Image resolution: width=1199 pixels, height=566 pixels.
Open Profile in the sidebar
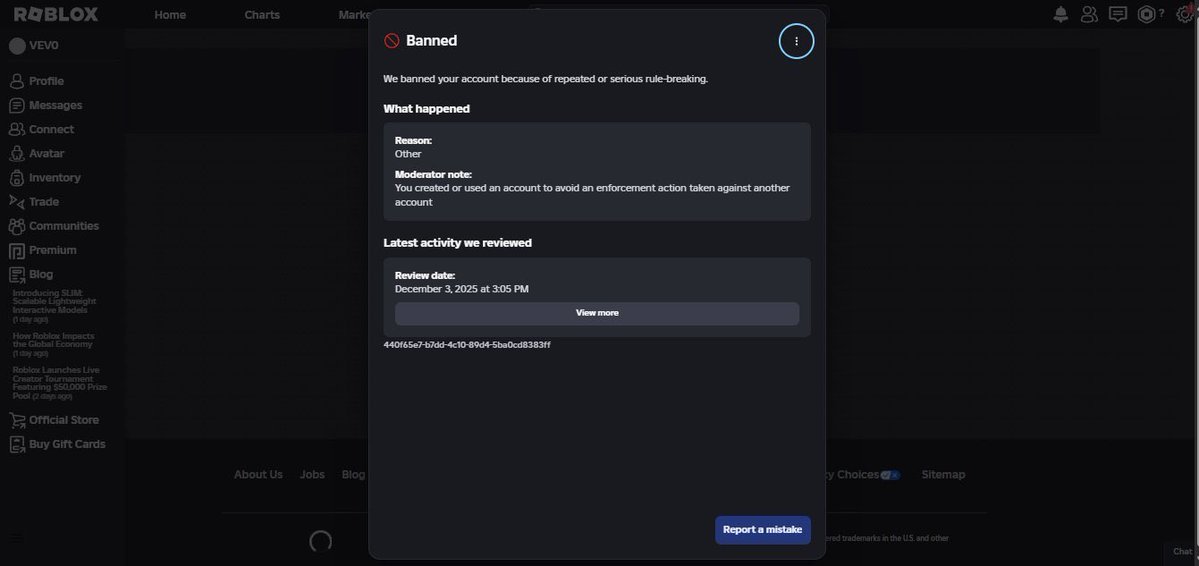37,81
